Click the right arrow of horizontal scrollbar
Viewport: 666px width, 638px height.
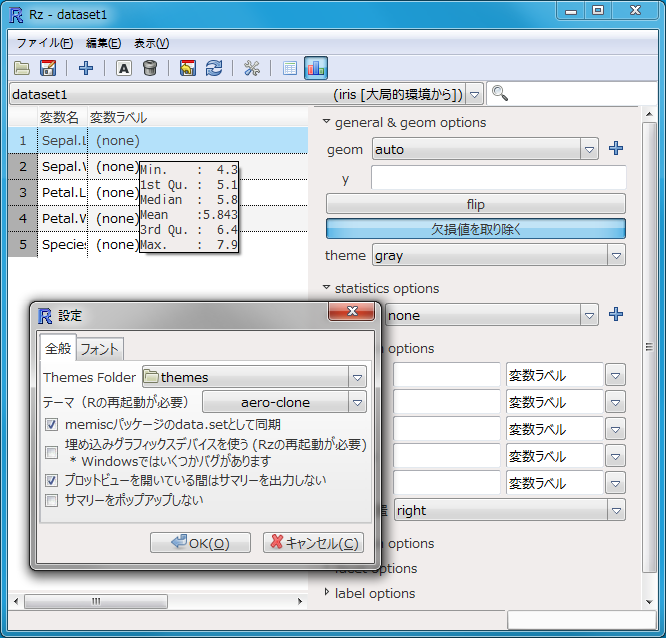pyautogui.click(x=300, y=601)
